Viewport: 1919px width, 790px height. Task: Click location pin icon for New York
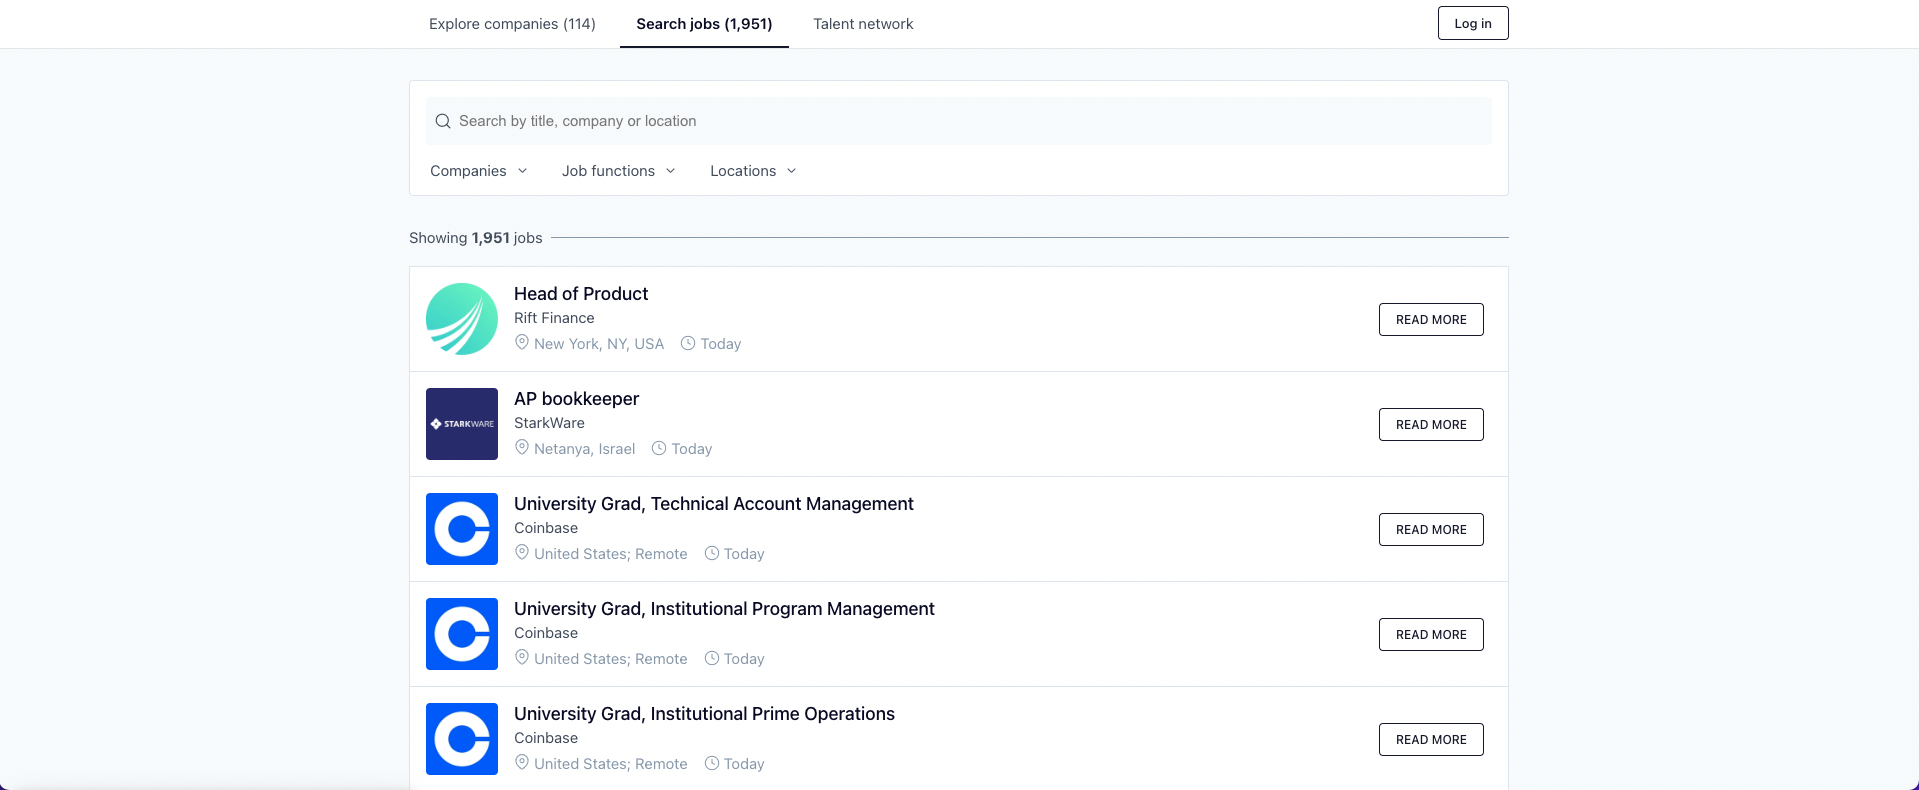click(522, 343)
